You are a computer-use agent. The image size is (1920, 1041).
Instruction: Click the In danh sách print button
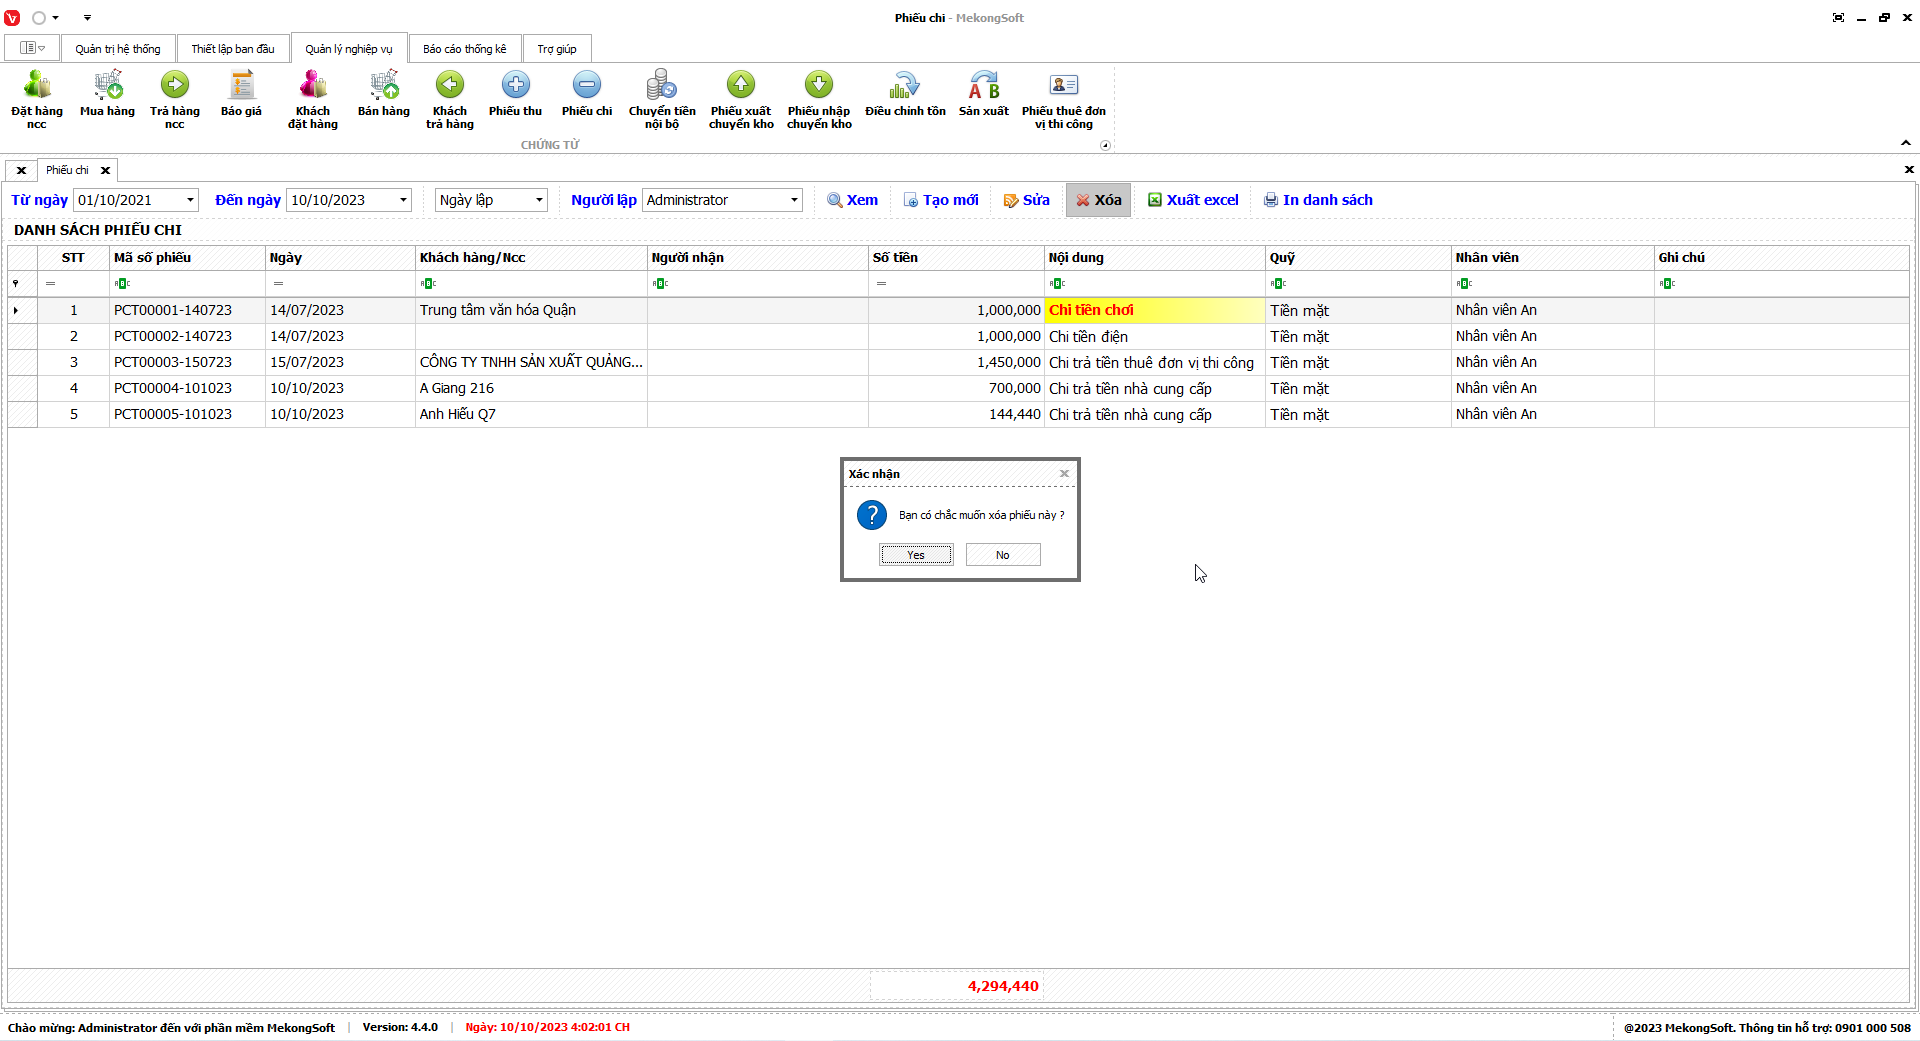pos(1318,200)
